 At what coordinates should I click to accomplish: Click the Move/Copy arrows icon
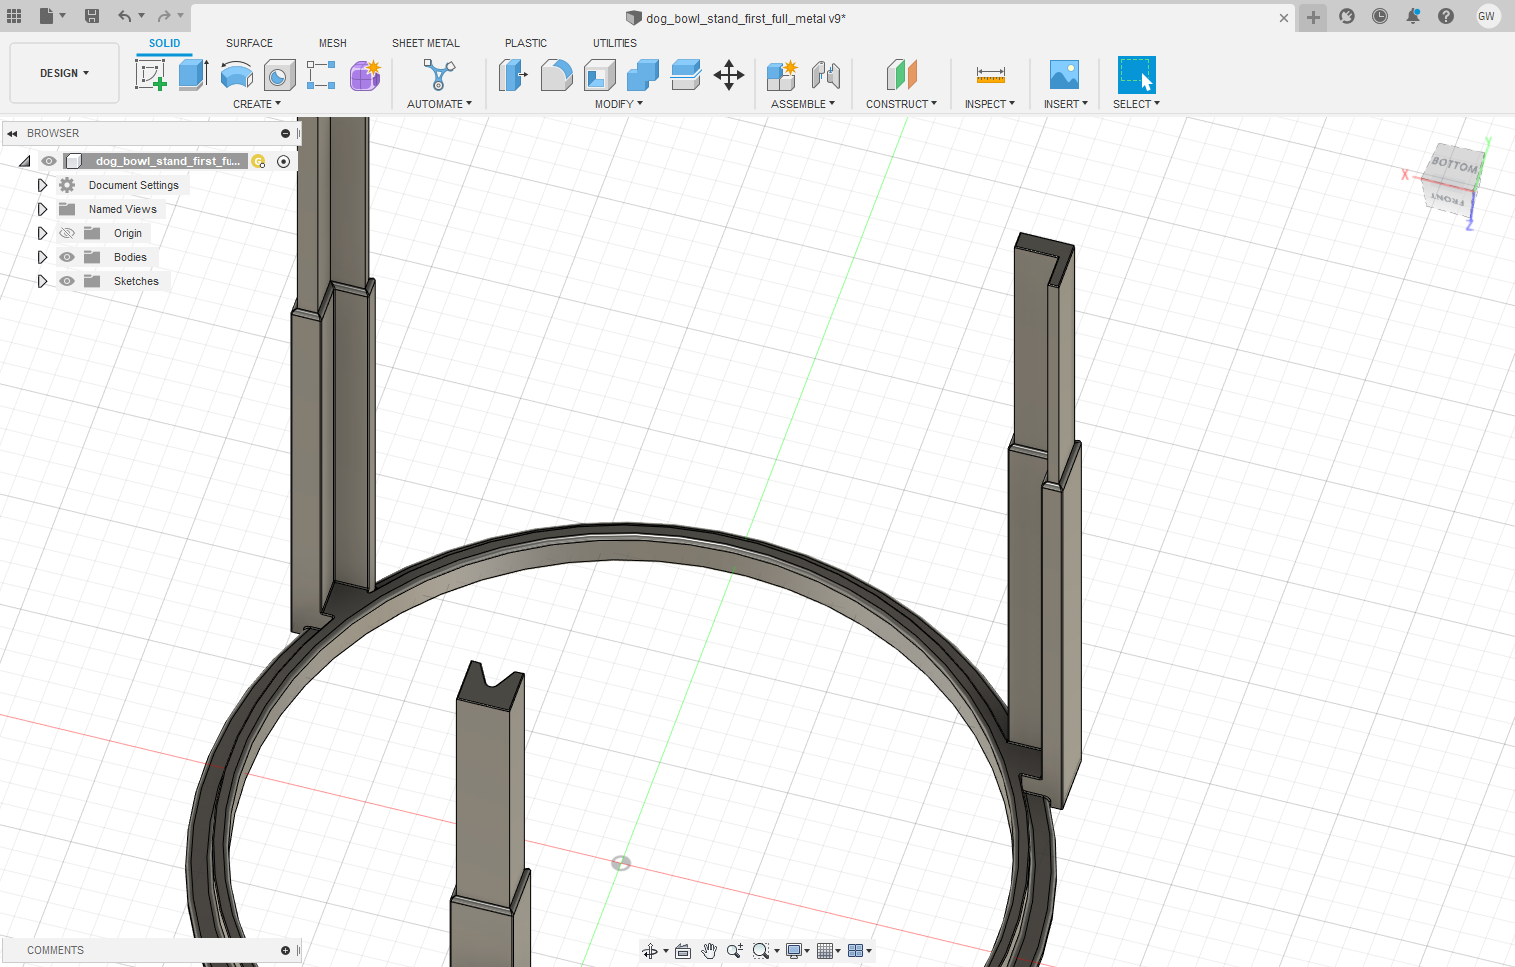(728, 75)
